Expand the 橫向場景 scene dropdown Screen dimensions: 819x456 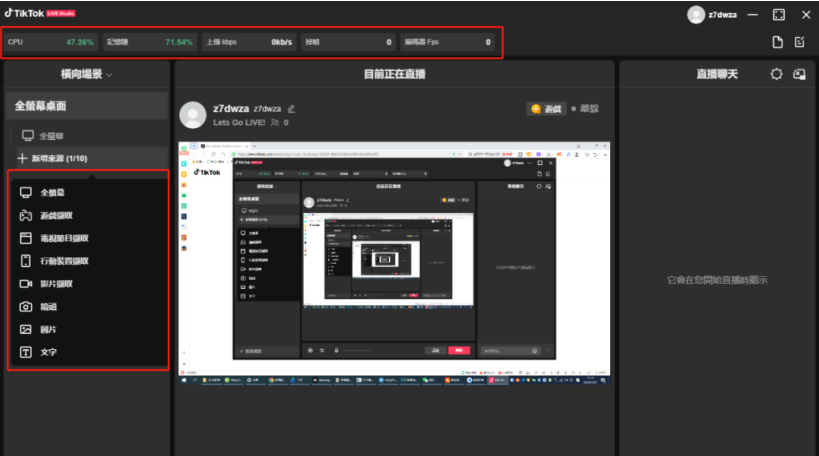[86, 74]
